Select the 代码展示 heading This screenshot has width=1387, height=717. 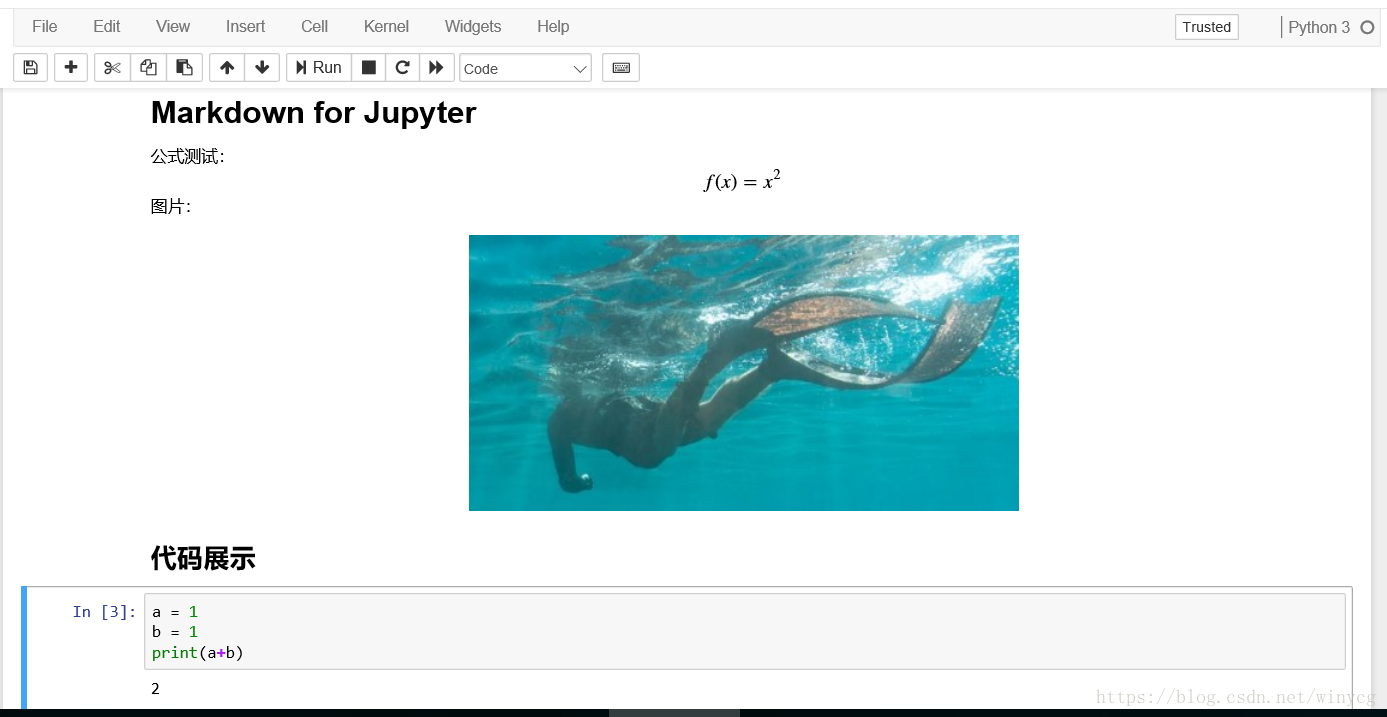(x=203, y=558)
